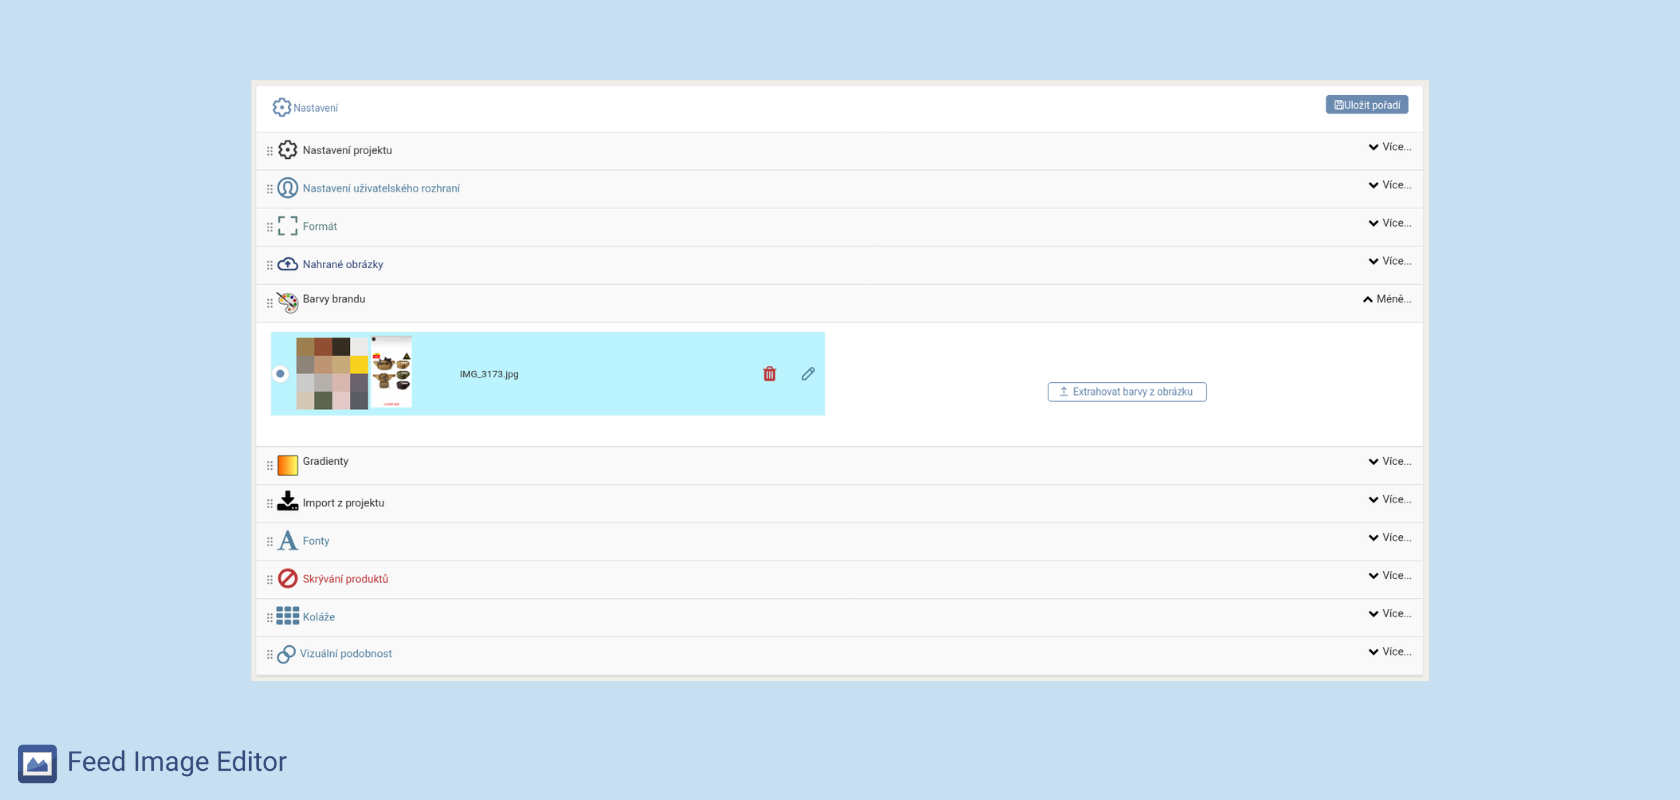
Task: Open the Nastavení projektu item
Action: (347, 151)
